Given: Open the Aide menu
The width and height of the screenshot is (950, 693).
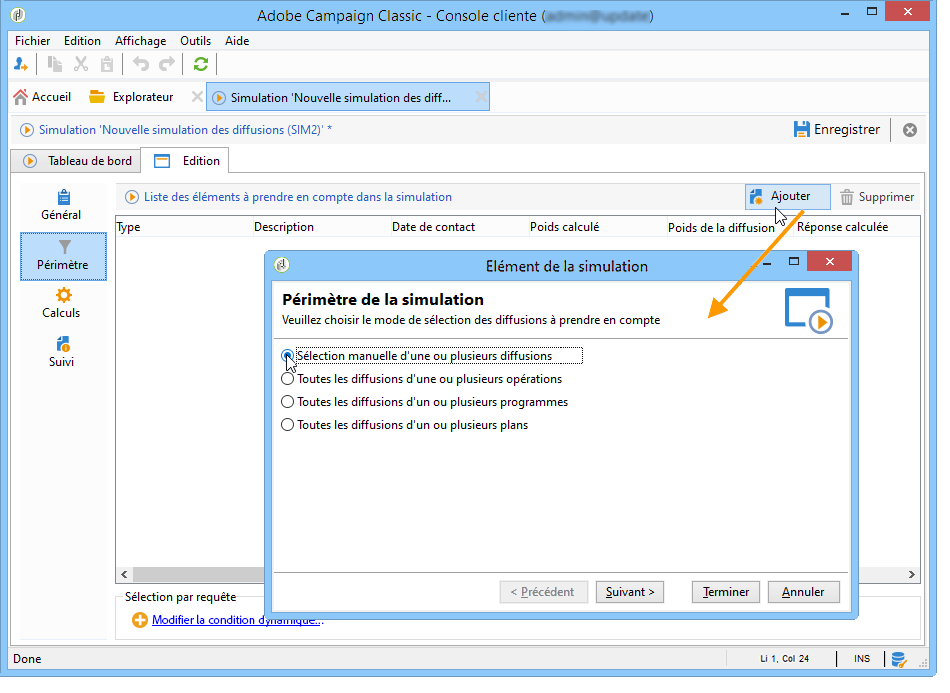Looking at the screenshot, I should tap(237, 41).
